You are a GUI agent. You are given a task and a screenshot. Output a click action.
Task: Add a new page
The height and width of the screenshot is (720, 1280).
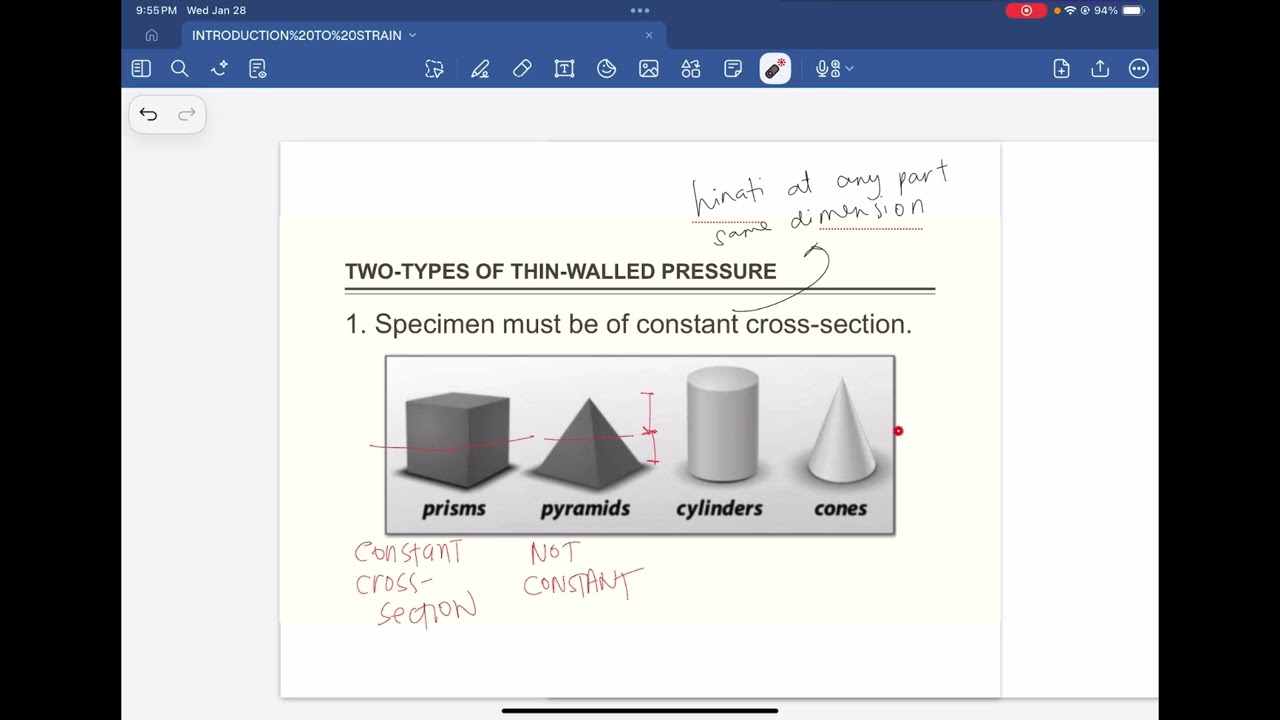pos(1061,69)
